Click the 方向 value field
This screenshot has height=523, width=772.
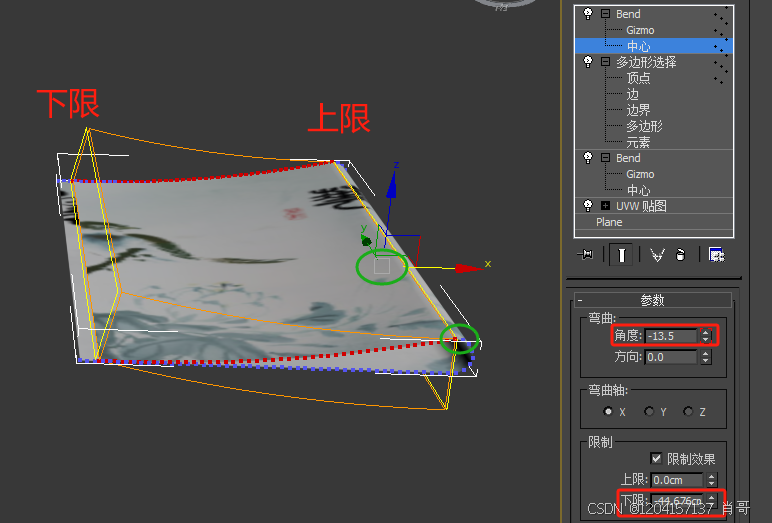[671, 357]
